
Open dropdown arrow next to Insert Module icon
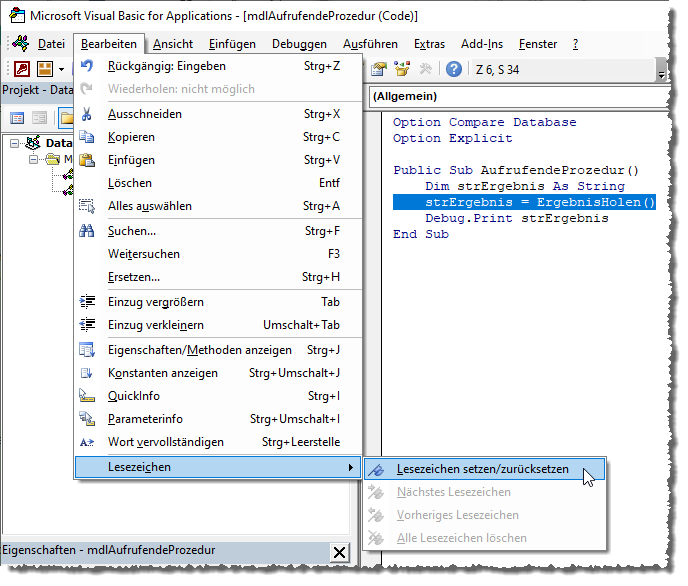pyautogui.click(x=61, y=69)
